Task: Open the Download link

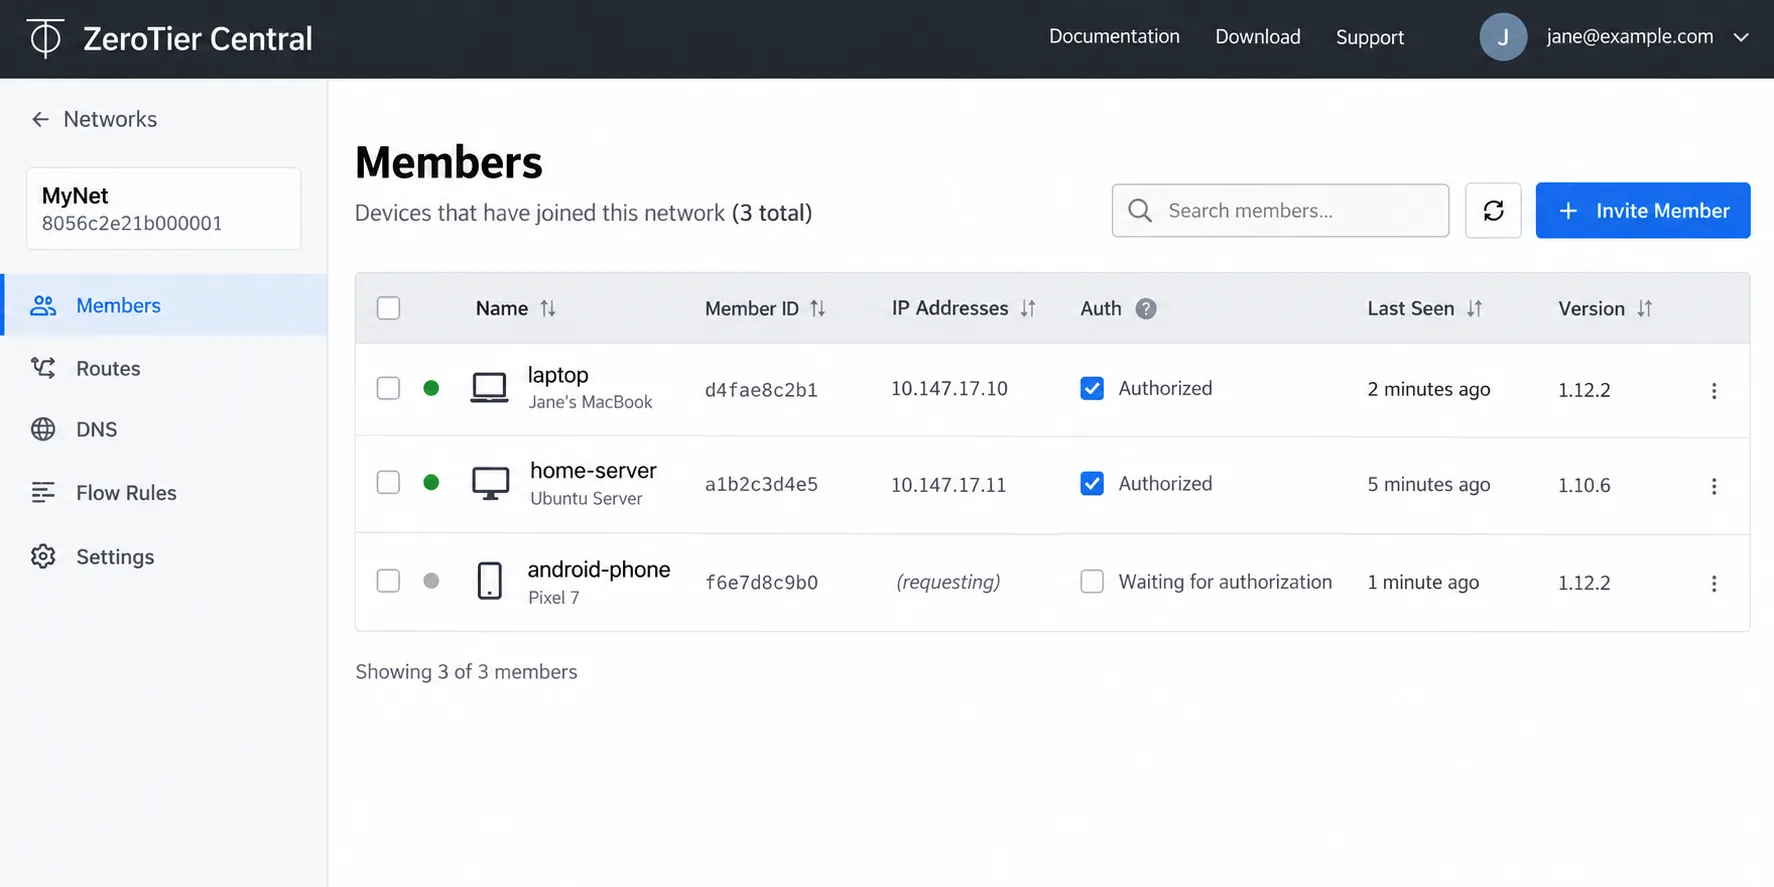Action: coord(1258,37)
